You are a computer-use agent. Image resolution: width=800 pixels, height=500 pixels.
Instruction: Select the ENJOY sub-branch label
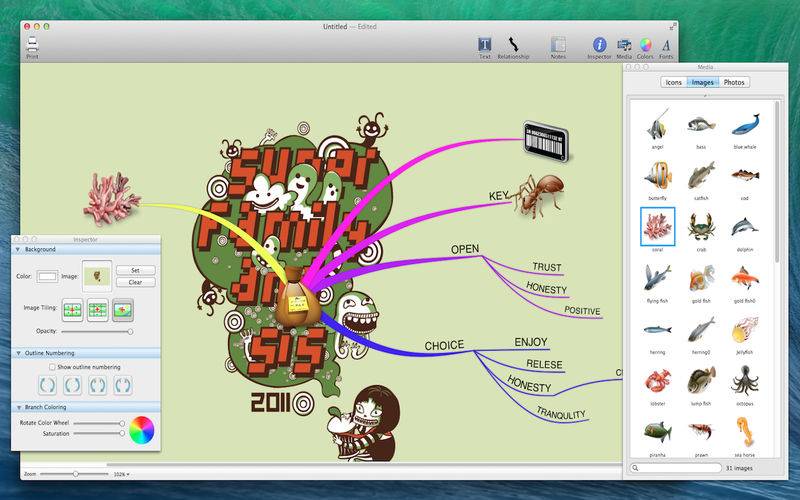click(x=531, y=342)
